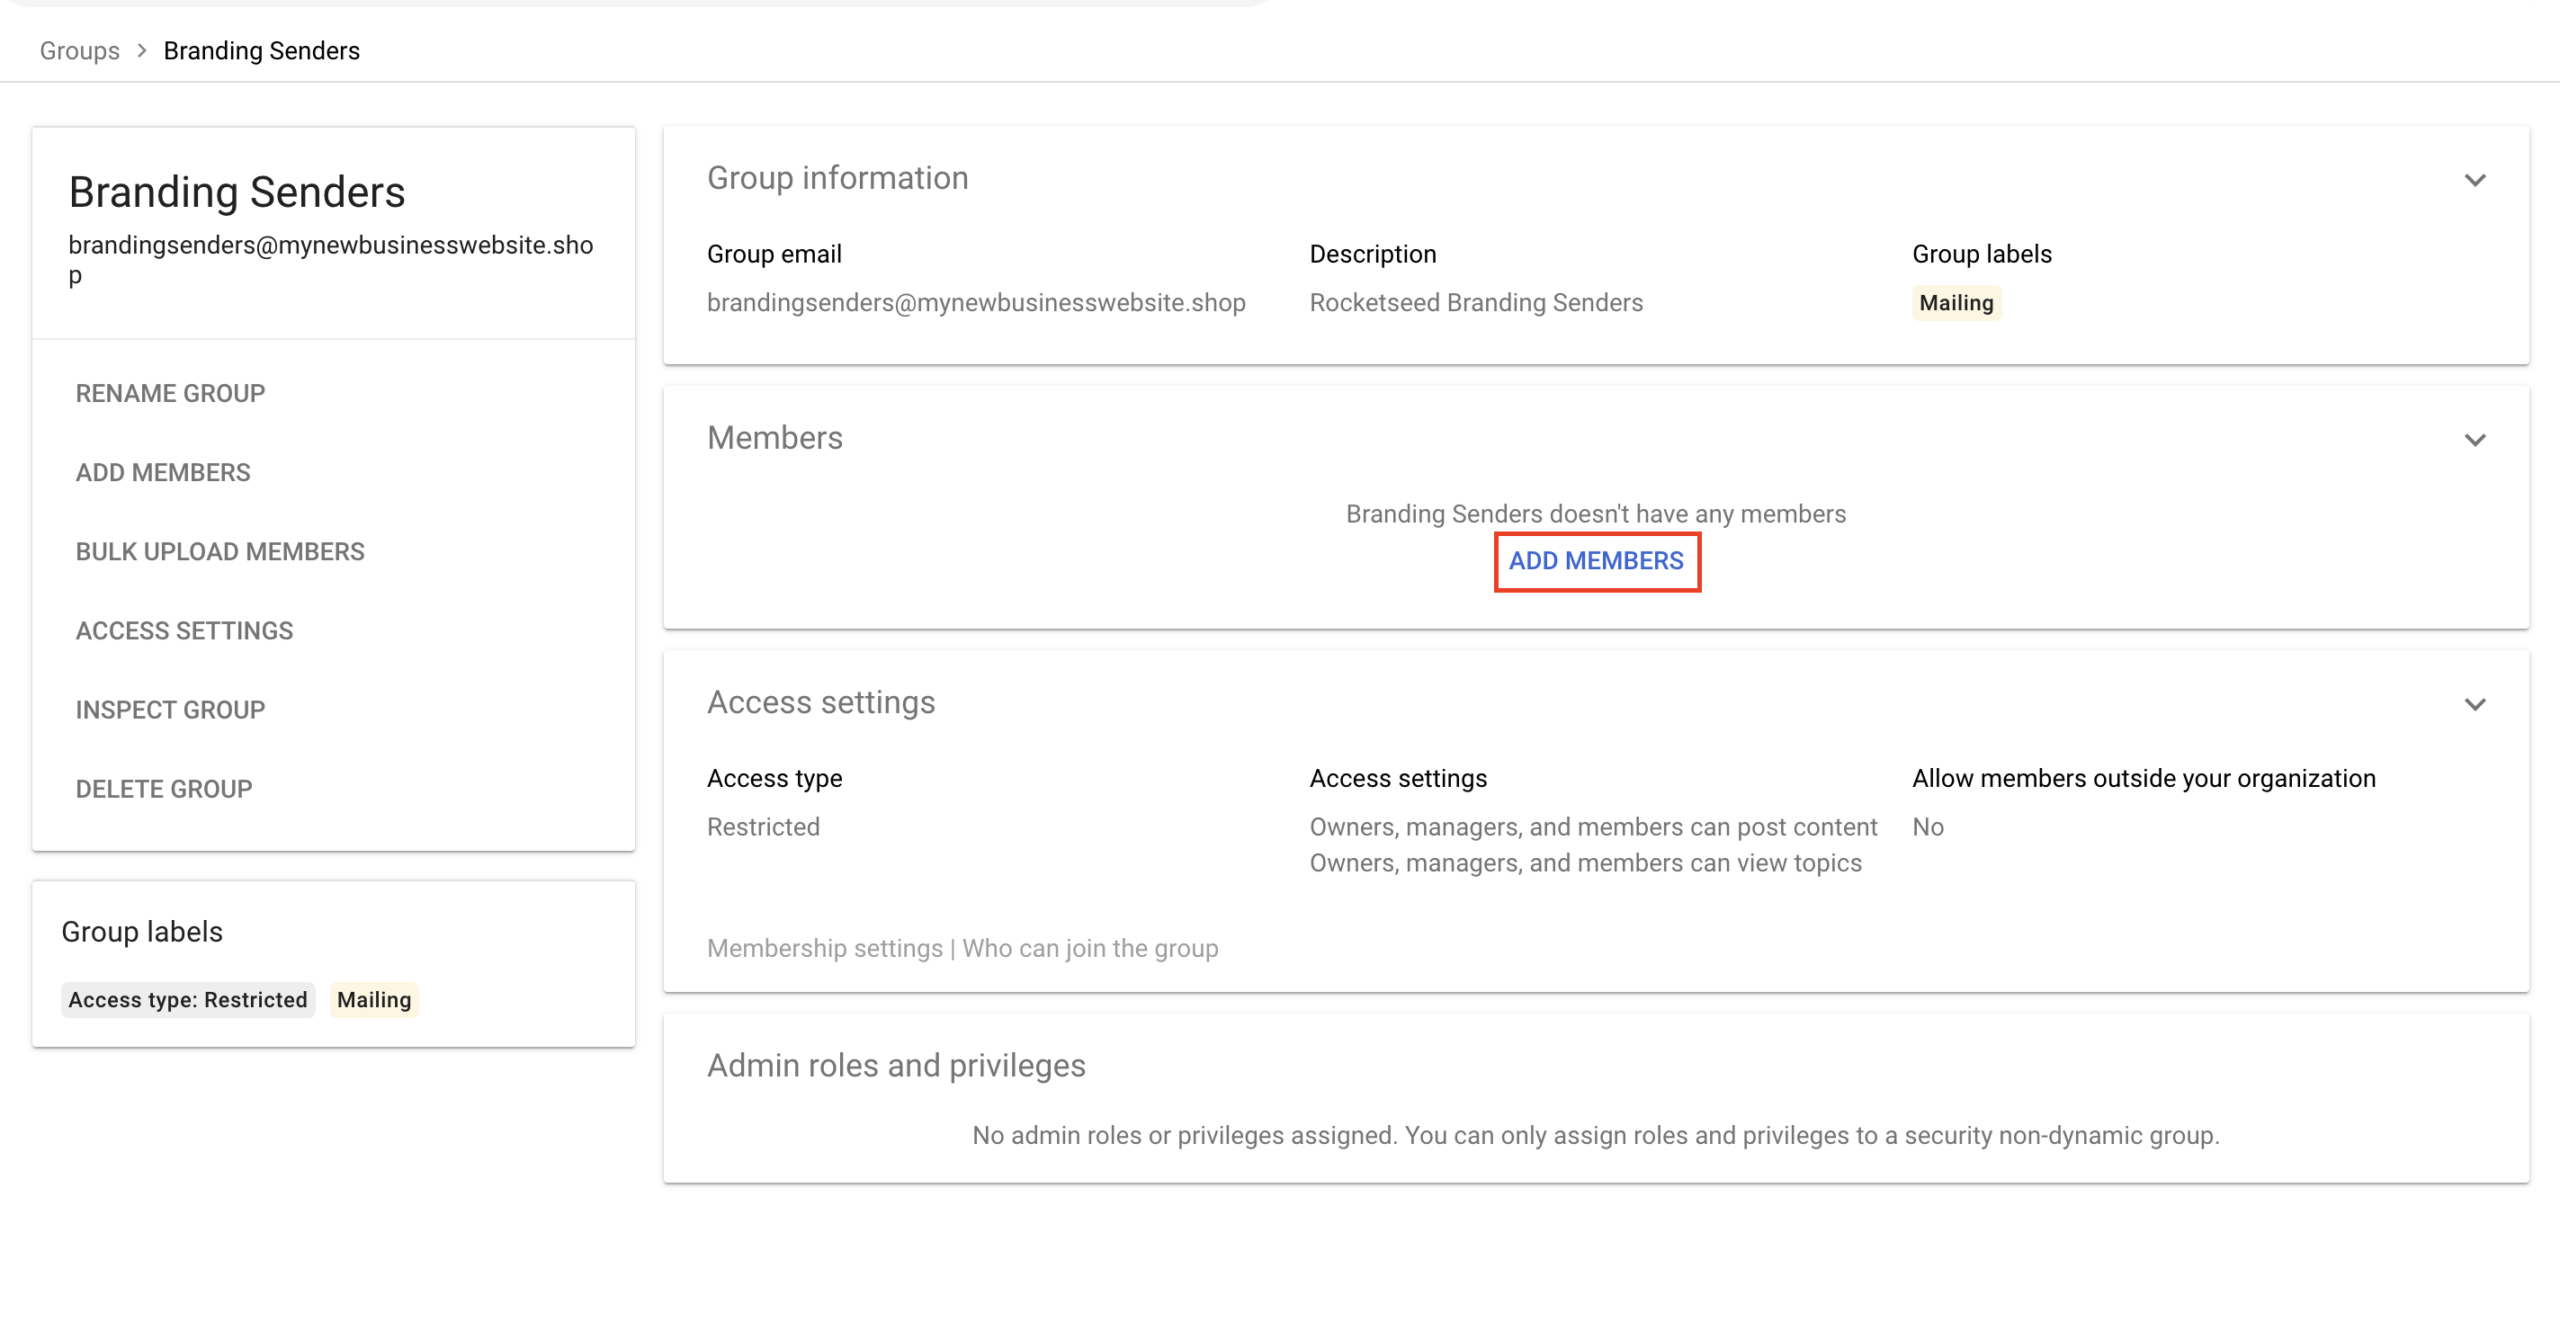Go back to Groups breadcrumb link
The image size is (2560, 1340).
[x=79, y=51]
